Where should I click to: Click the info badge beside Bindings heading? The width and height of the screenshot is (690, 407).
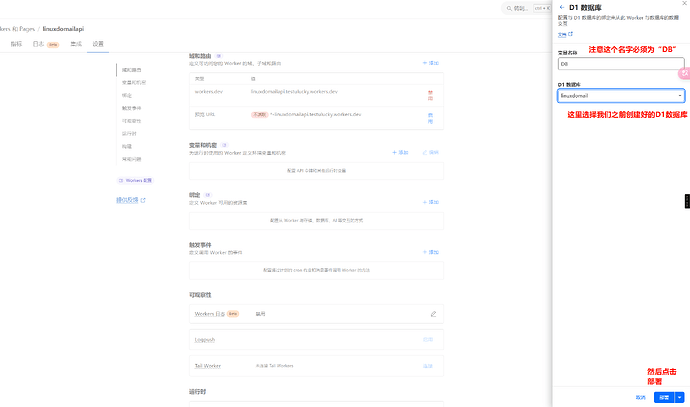pos(208,195)
